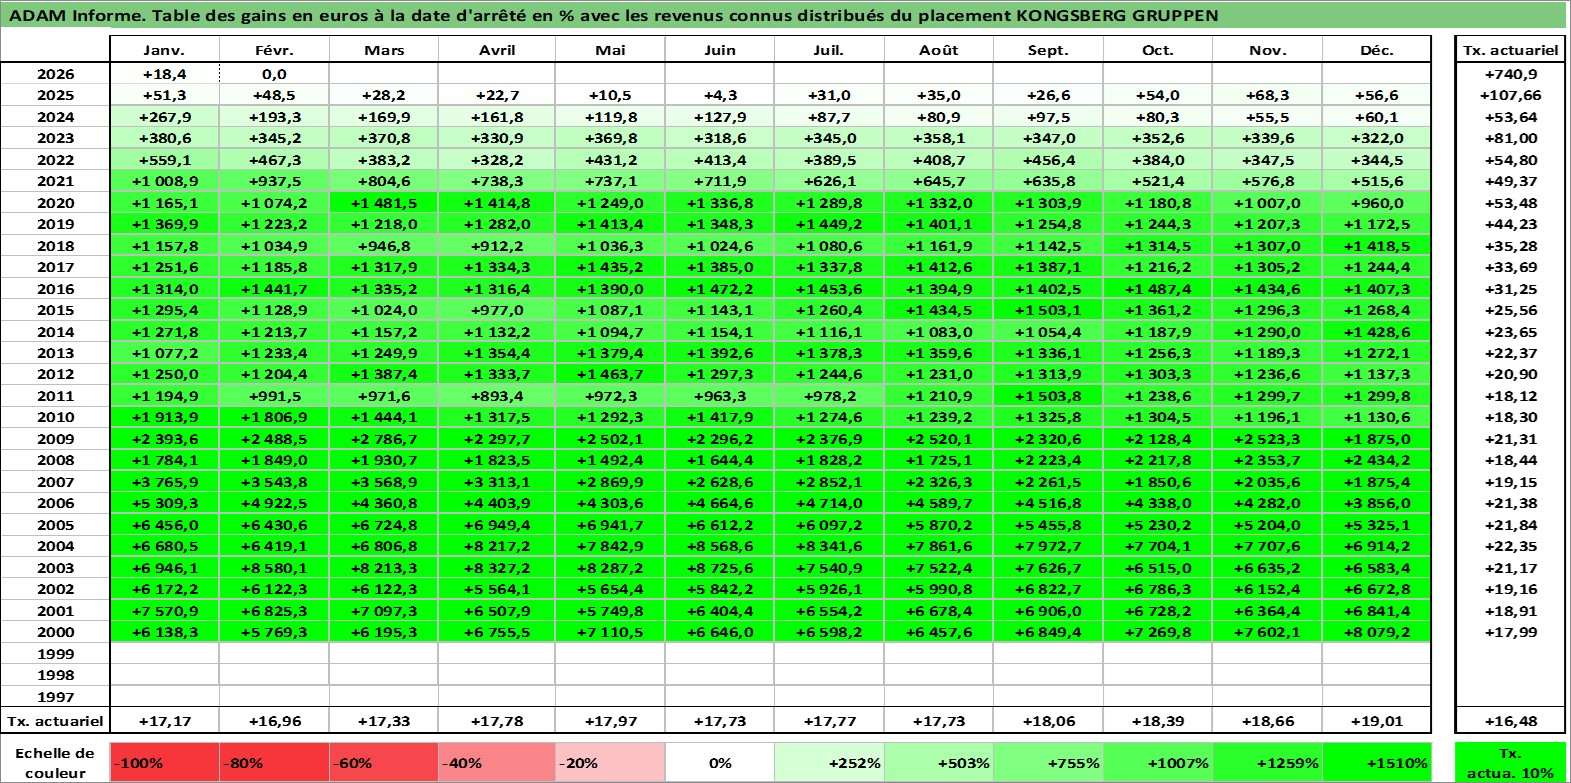Click the +2 786,7 cell in Mars 2009
The width and height of the screenshot is (1571, 783).
coord(384,439)
